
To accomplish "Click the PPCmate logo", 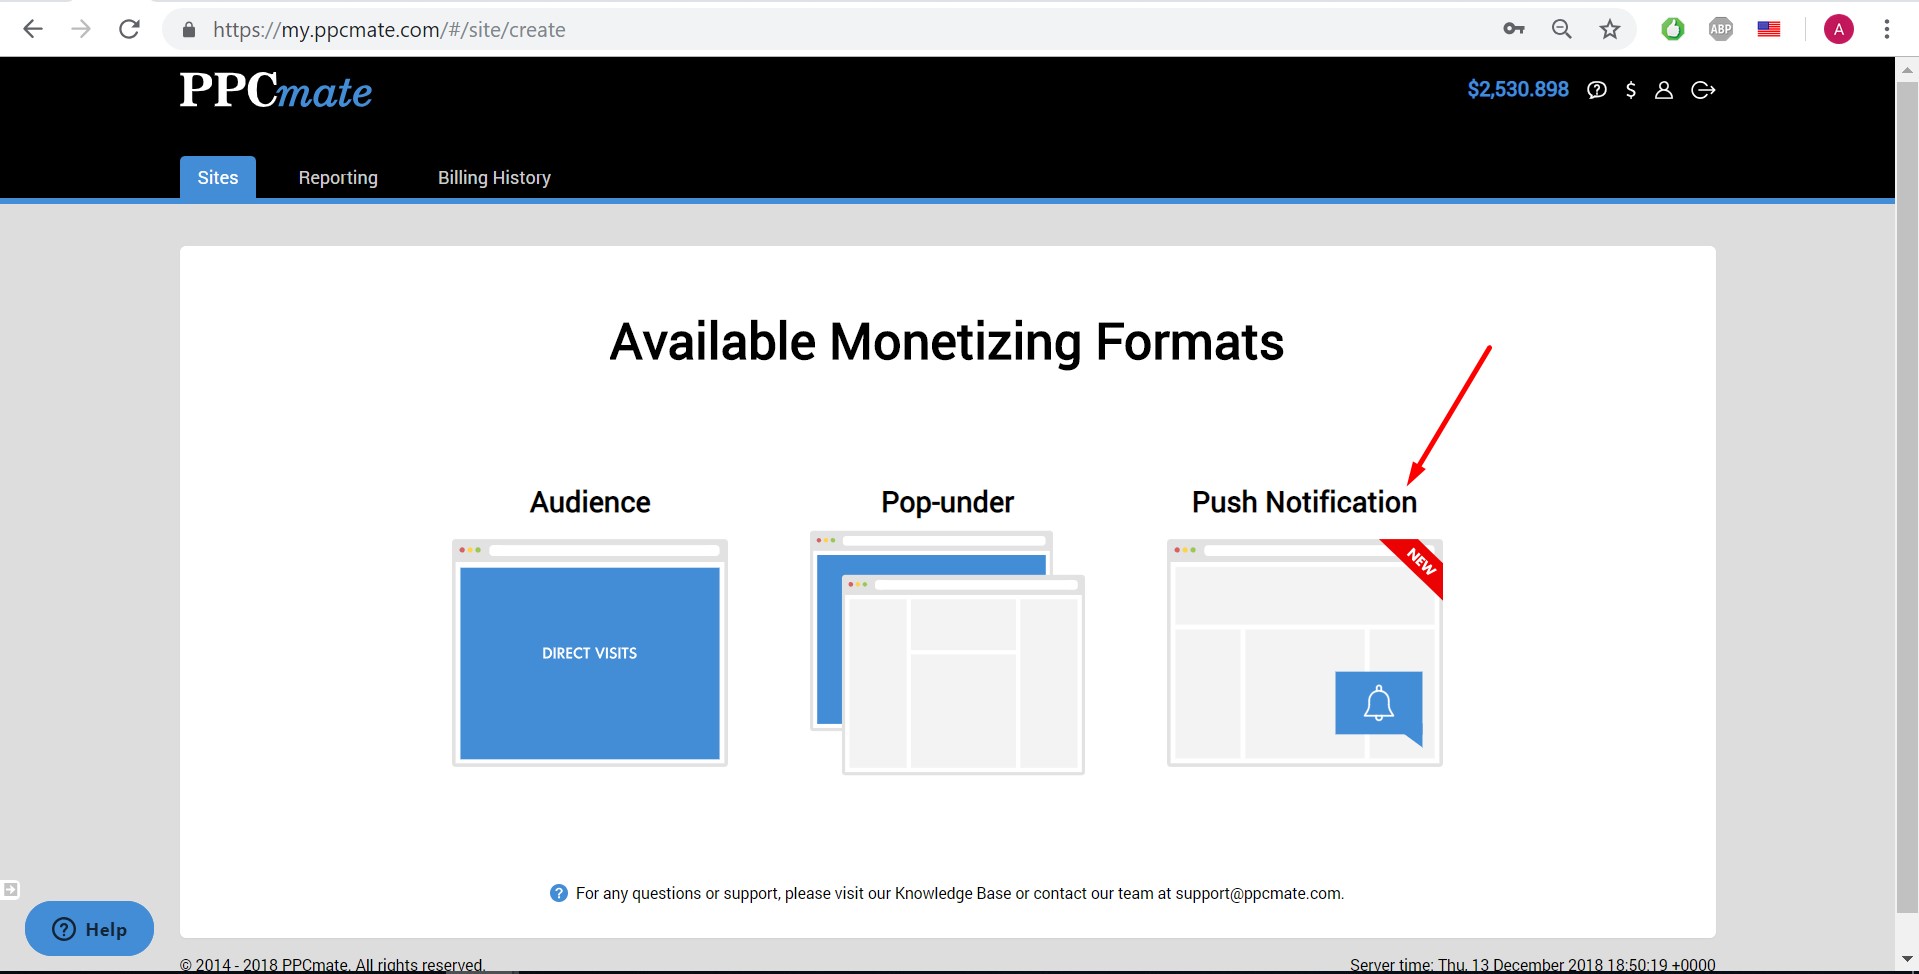I will pos(276,91).
